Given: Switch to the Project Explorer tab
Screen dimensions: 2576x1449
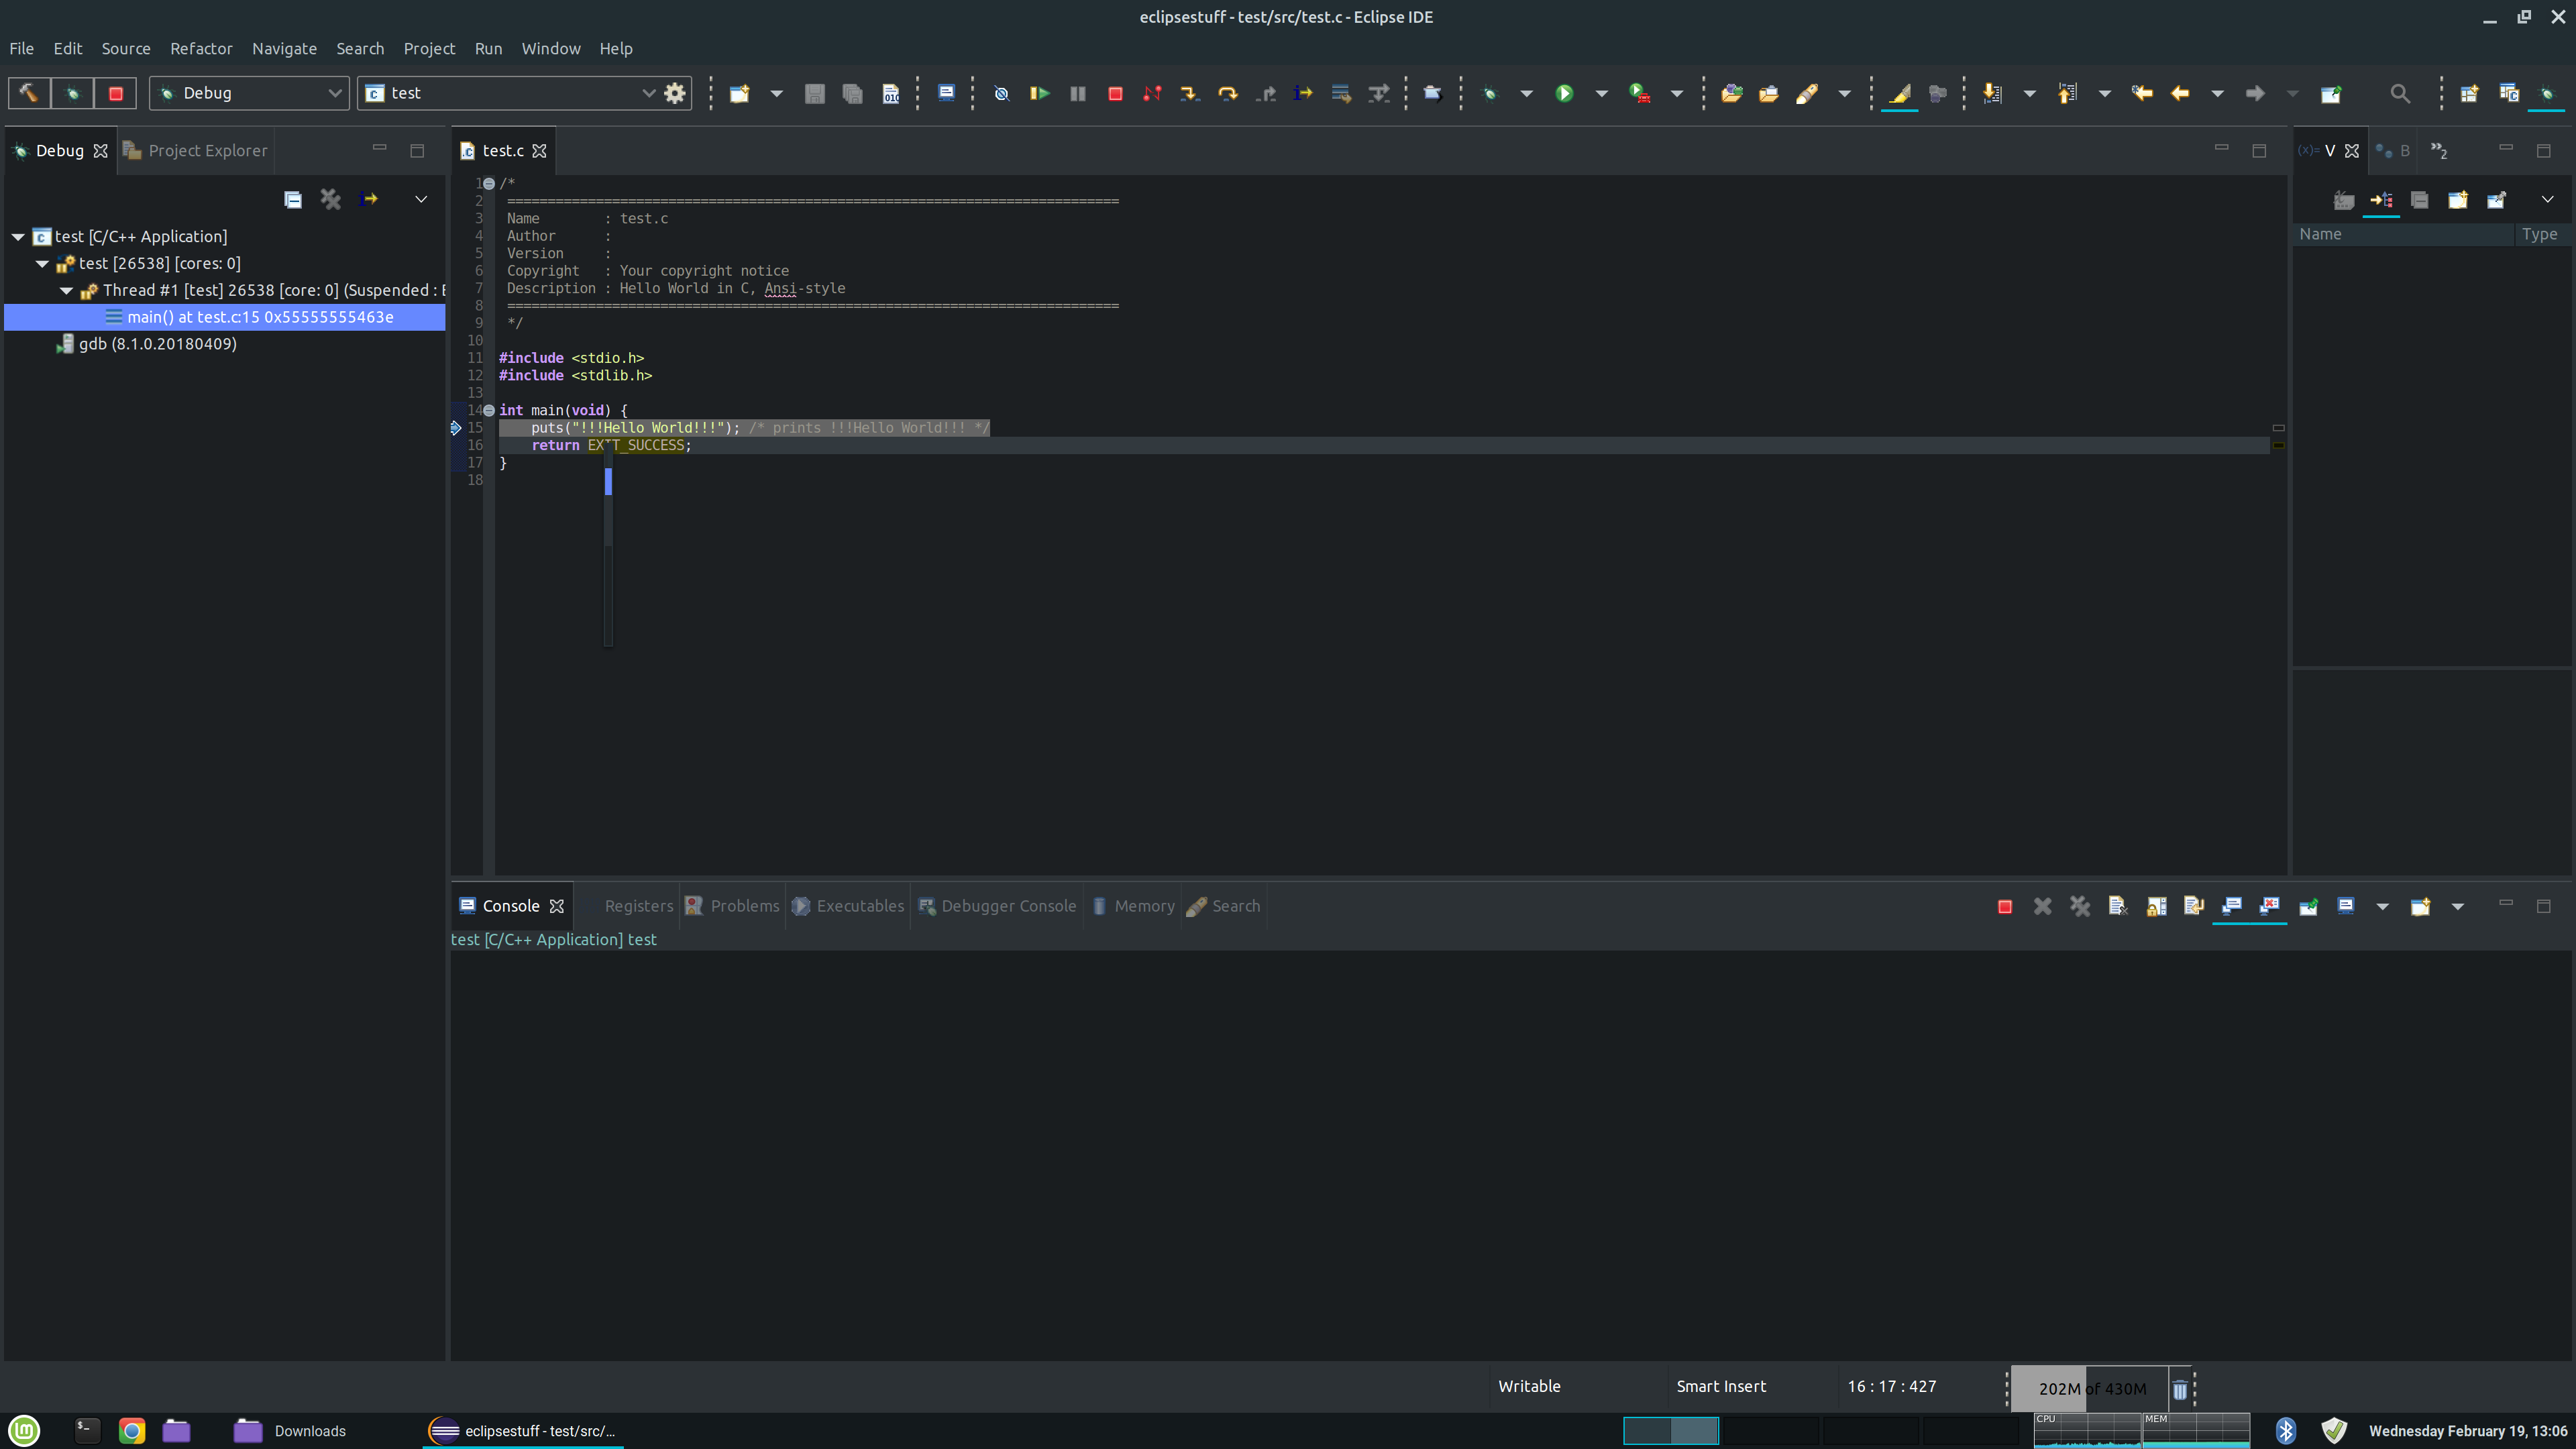Looking at the screenshot, I should pos(196,150).
